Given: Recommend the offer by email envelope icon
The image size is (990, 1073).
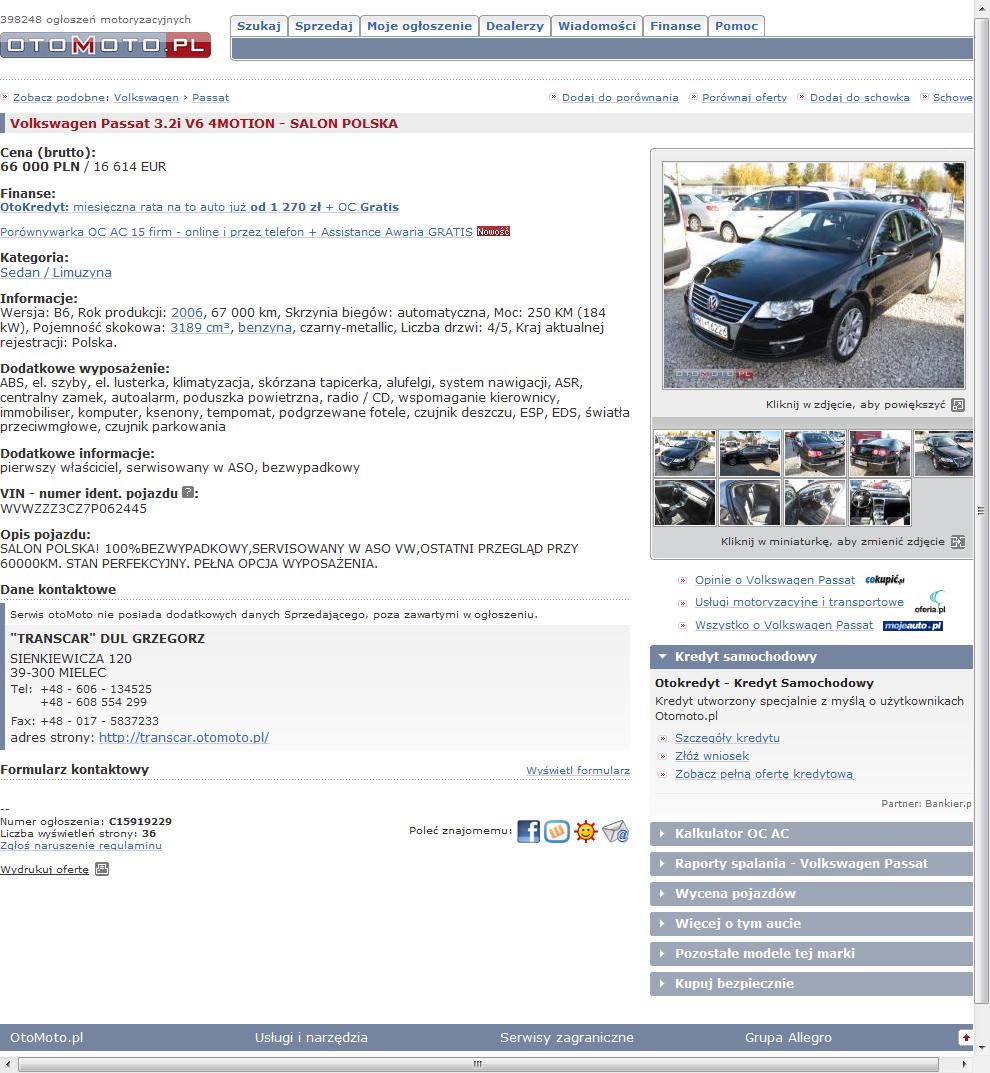Looking at the screenshot, I should pyautogui.click(x=615, y=831).
